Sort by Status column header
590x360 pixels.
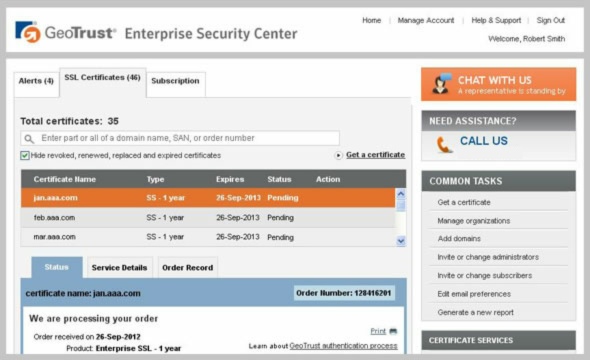pos(279,179)
